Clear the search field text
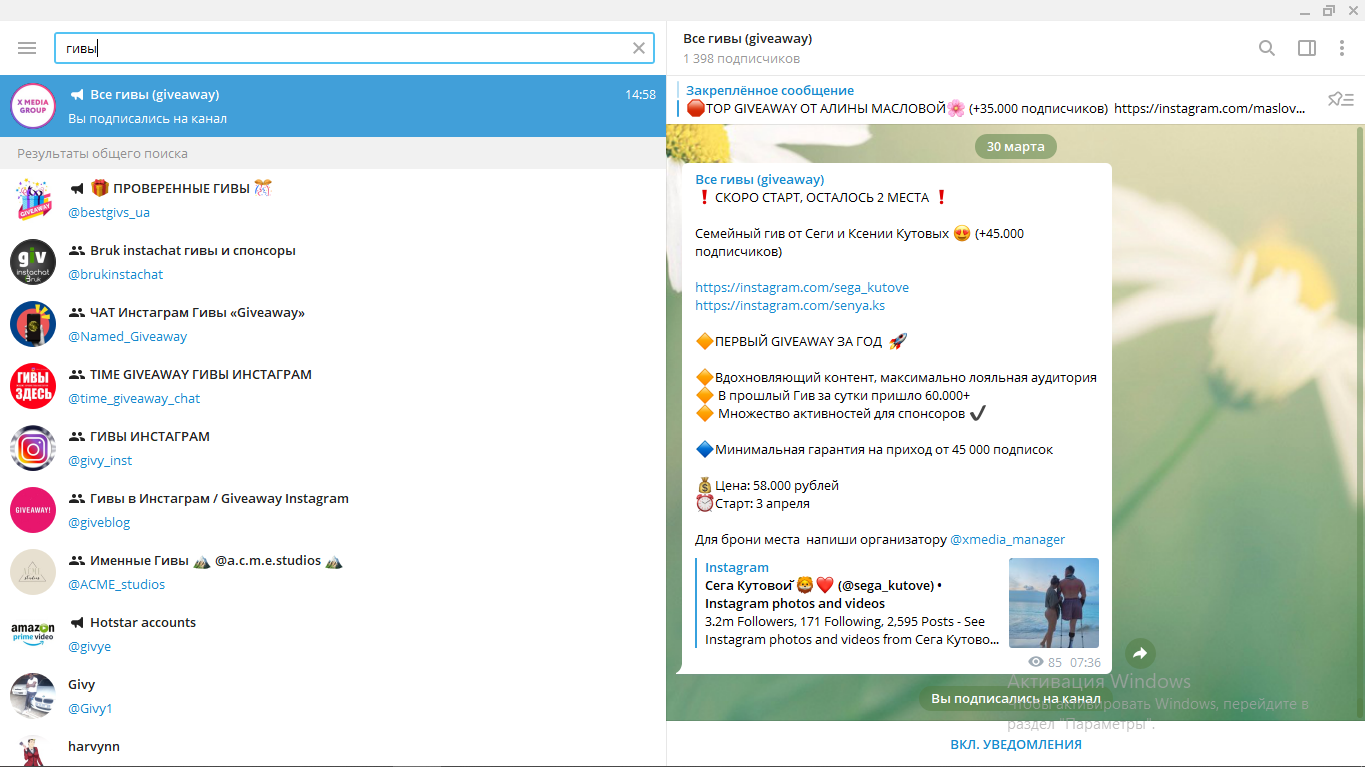The width and height of the screenshot is (1365, 767). coord(639,48)
